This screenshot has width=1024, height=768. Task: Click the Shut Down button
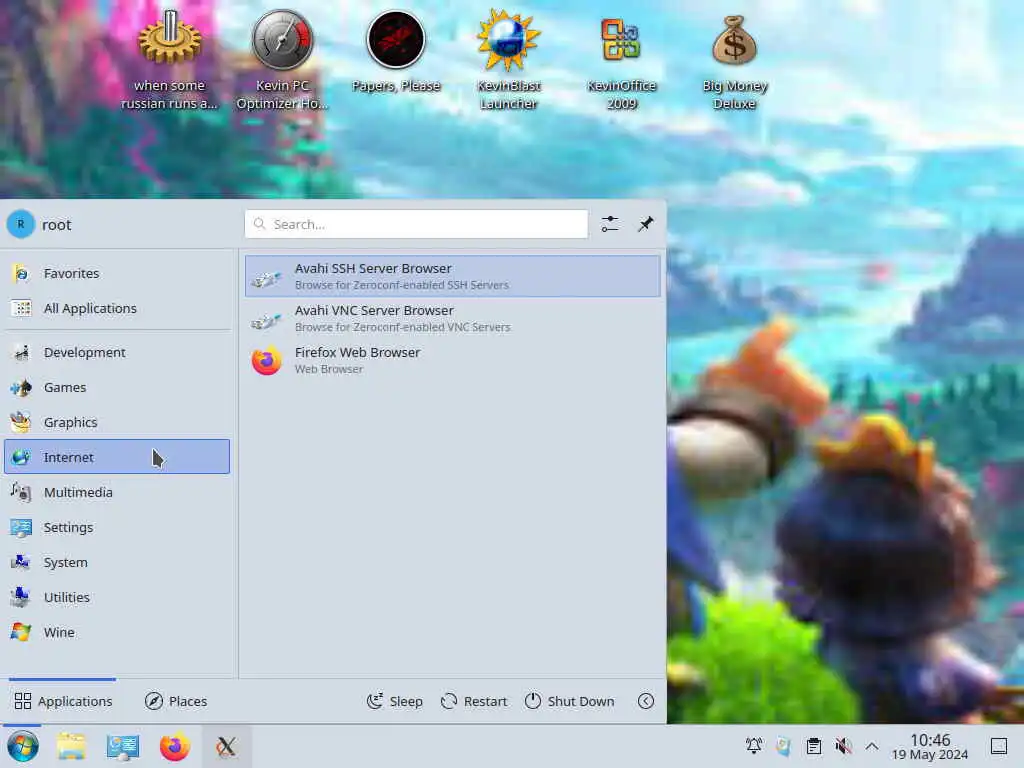(x=569, y=701)
